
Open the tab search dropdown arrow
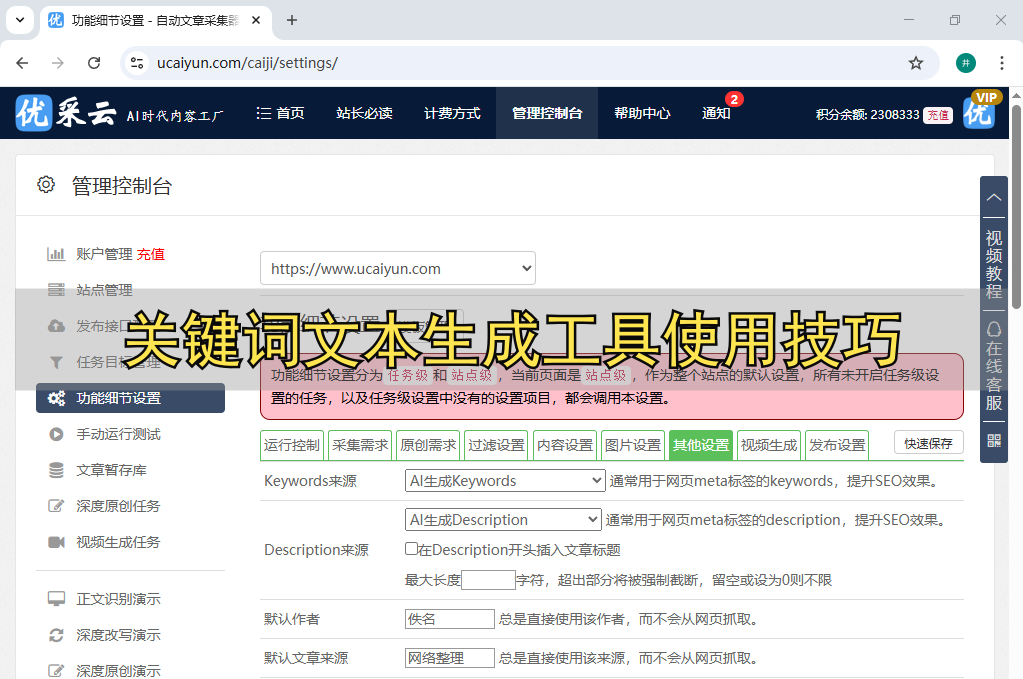click(20, 20)
